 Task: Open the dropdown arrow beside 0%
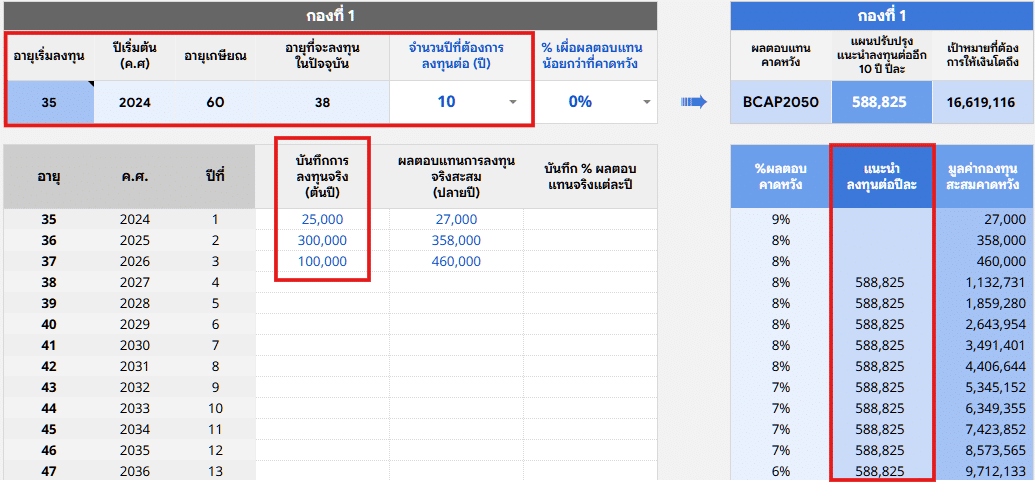[647, 102]
